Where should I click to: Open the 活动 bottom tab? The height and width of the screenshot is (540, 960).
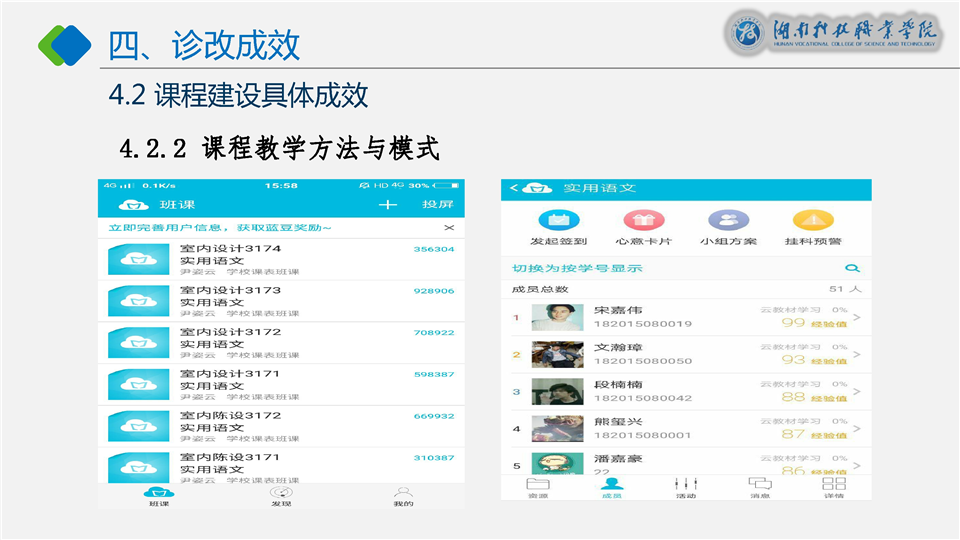(x=685, y=487)
